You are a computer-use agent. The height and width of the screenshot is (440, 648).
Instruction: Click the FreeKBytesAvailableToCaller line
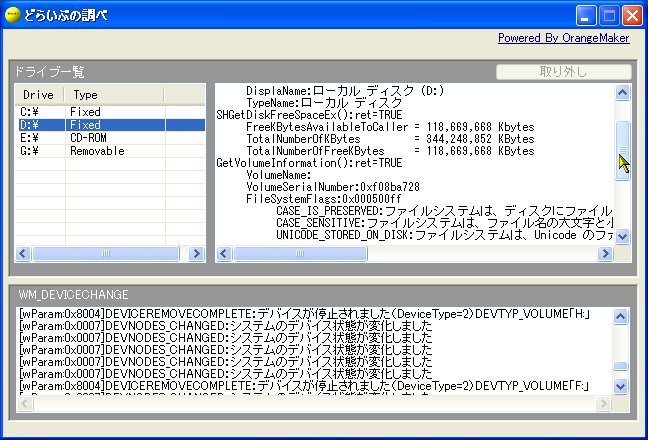tap(390, 127)
